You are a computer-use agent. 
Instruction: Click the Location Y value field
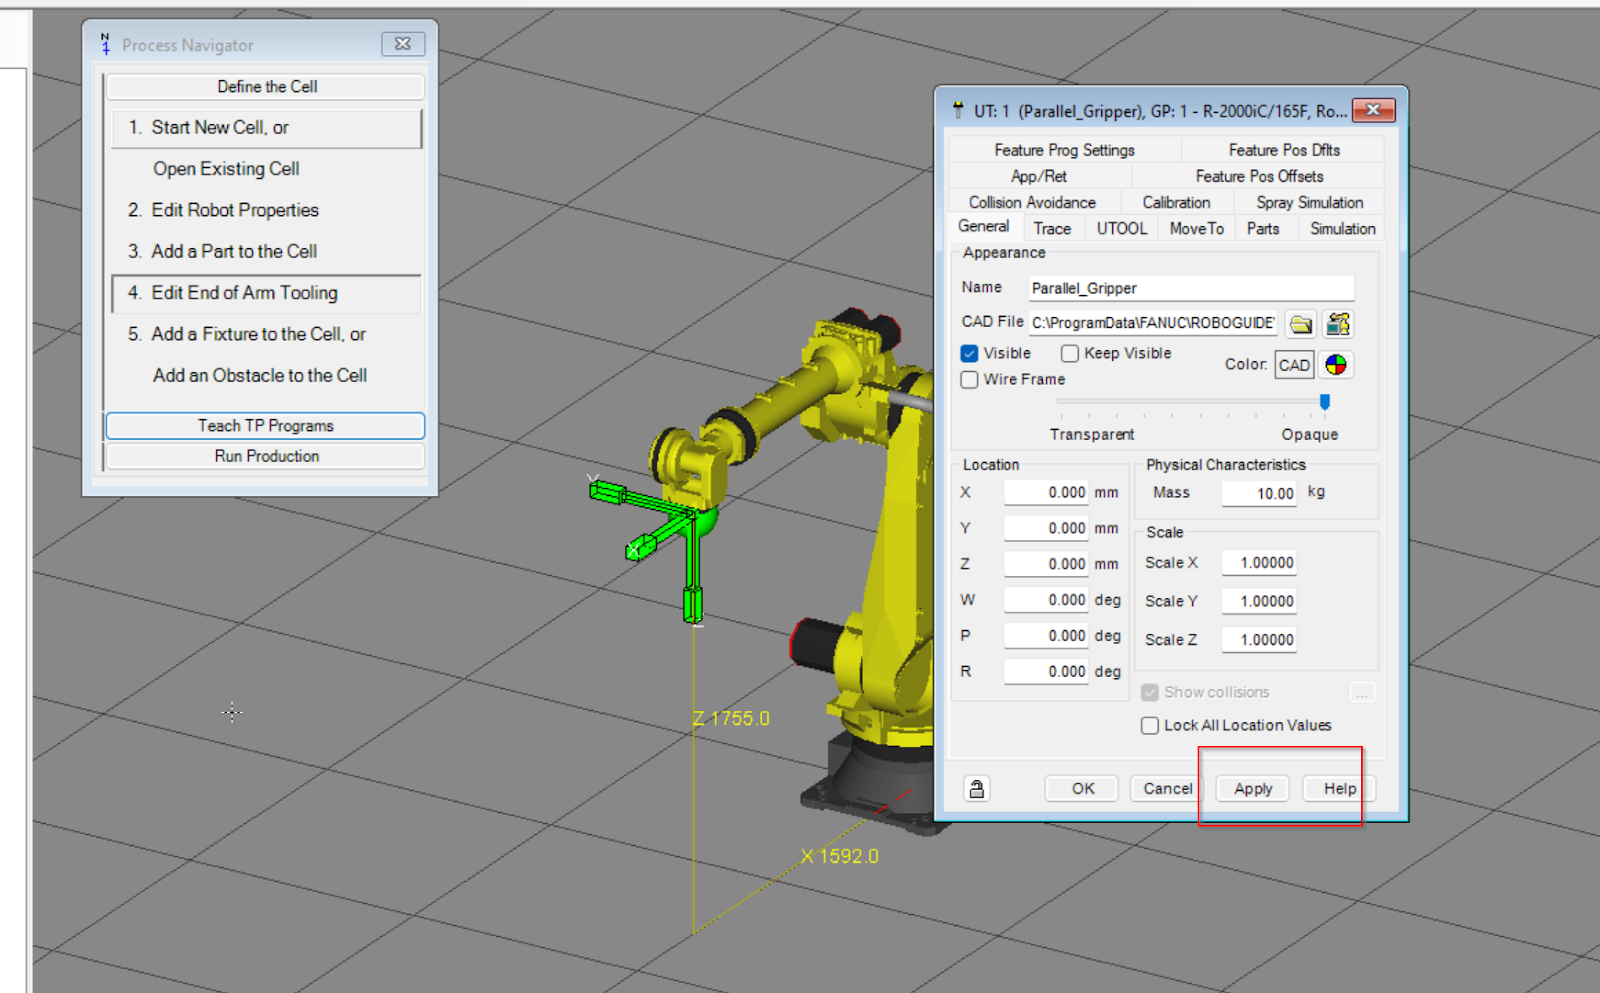pyautogui.click(x=1047, y=528)
